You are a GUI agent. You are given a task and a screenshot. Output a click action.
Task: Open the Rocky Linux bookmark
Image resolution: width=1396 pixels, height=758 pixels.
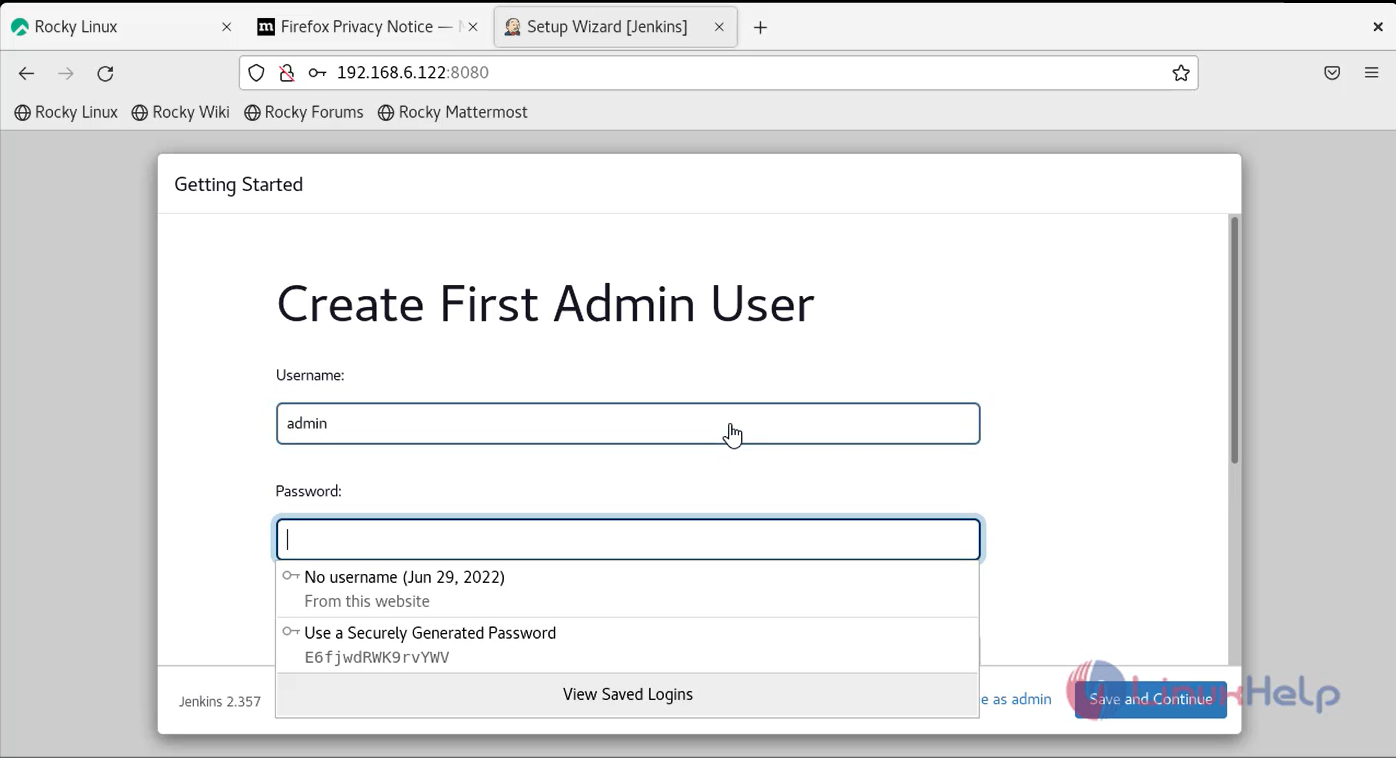[66, 113]
